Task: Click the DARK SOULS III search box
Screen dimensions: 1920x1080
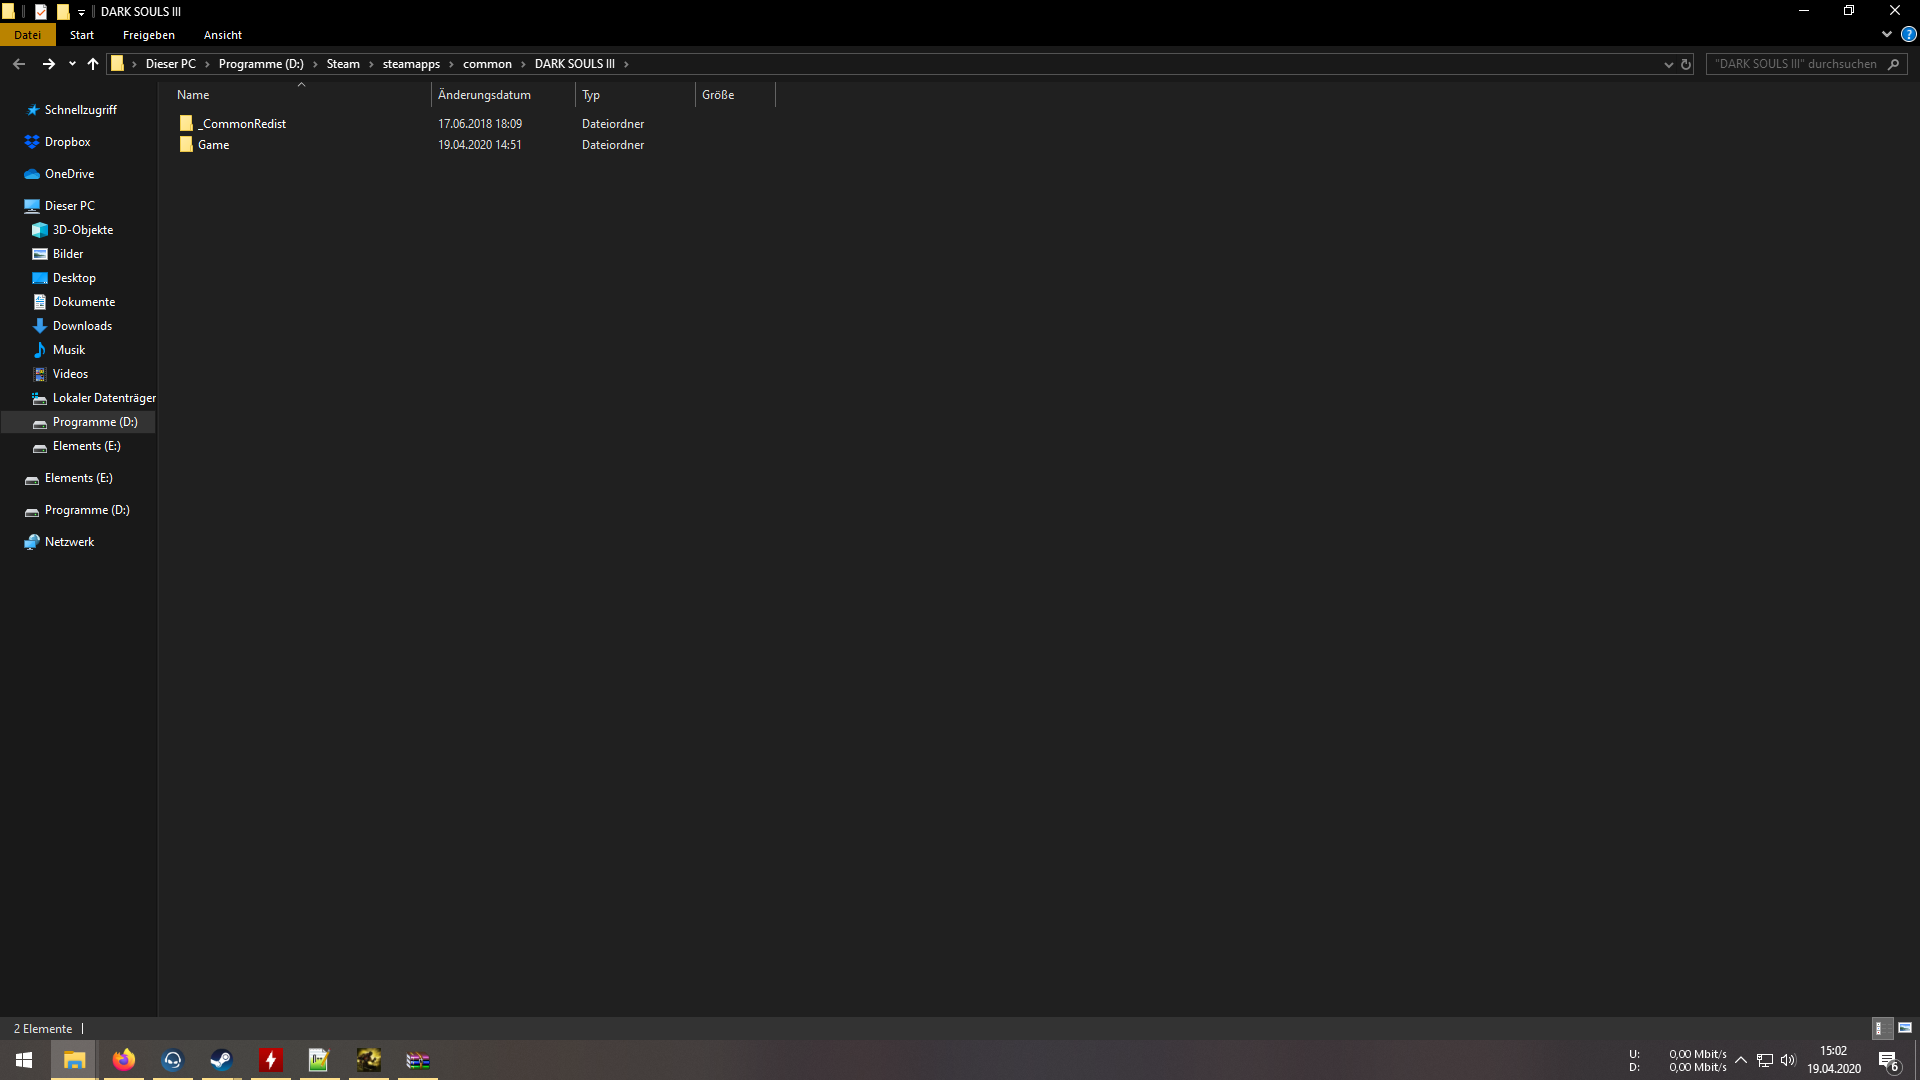Action: 1795,64
